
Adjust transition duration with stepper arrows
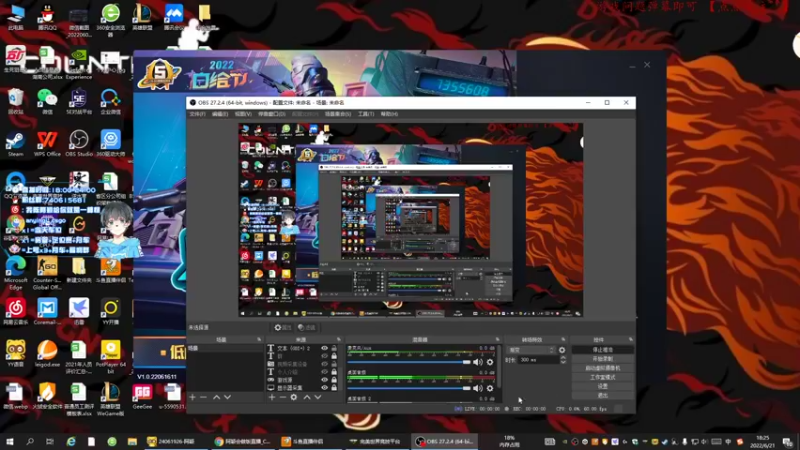[x=563, y=360]
